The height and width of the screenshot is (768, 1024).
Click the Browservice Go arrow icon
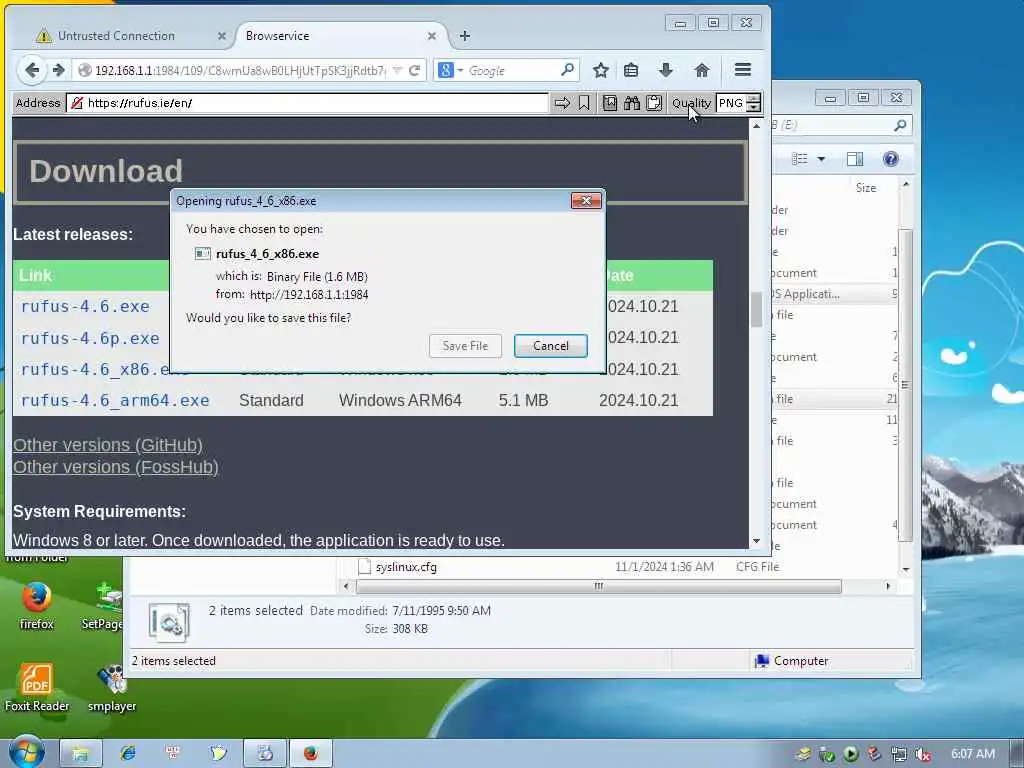coord(562,103)
